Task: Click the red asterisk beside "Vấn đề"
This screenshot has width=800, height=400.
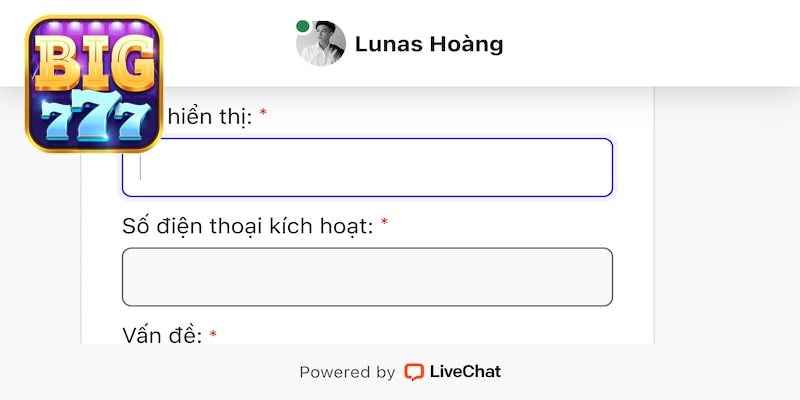Action: (213, 333)
